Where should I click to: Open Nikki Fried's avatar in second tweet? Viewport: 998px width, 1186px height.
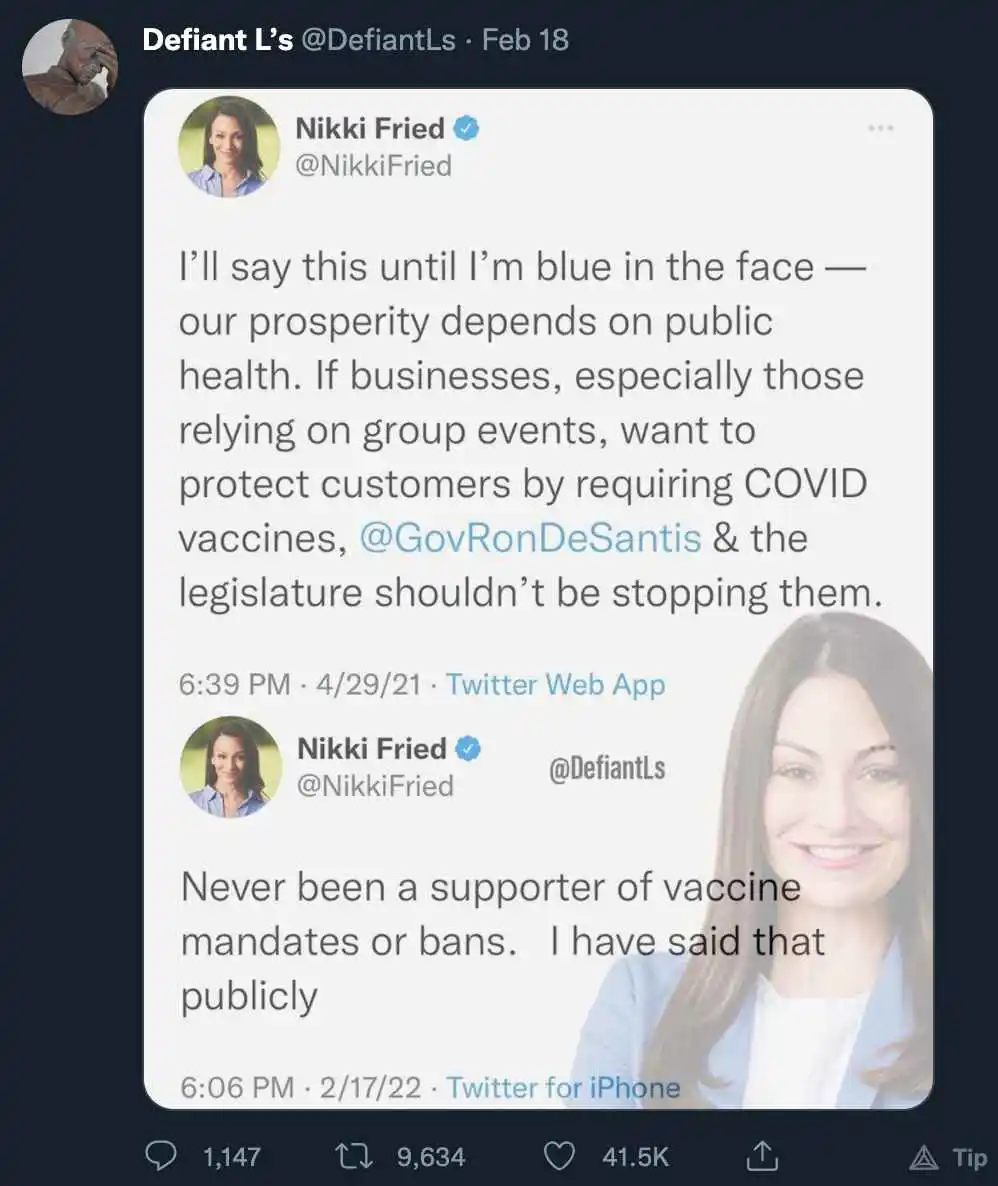coord(231,767)
